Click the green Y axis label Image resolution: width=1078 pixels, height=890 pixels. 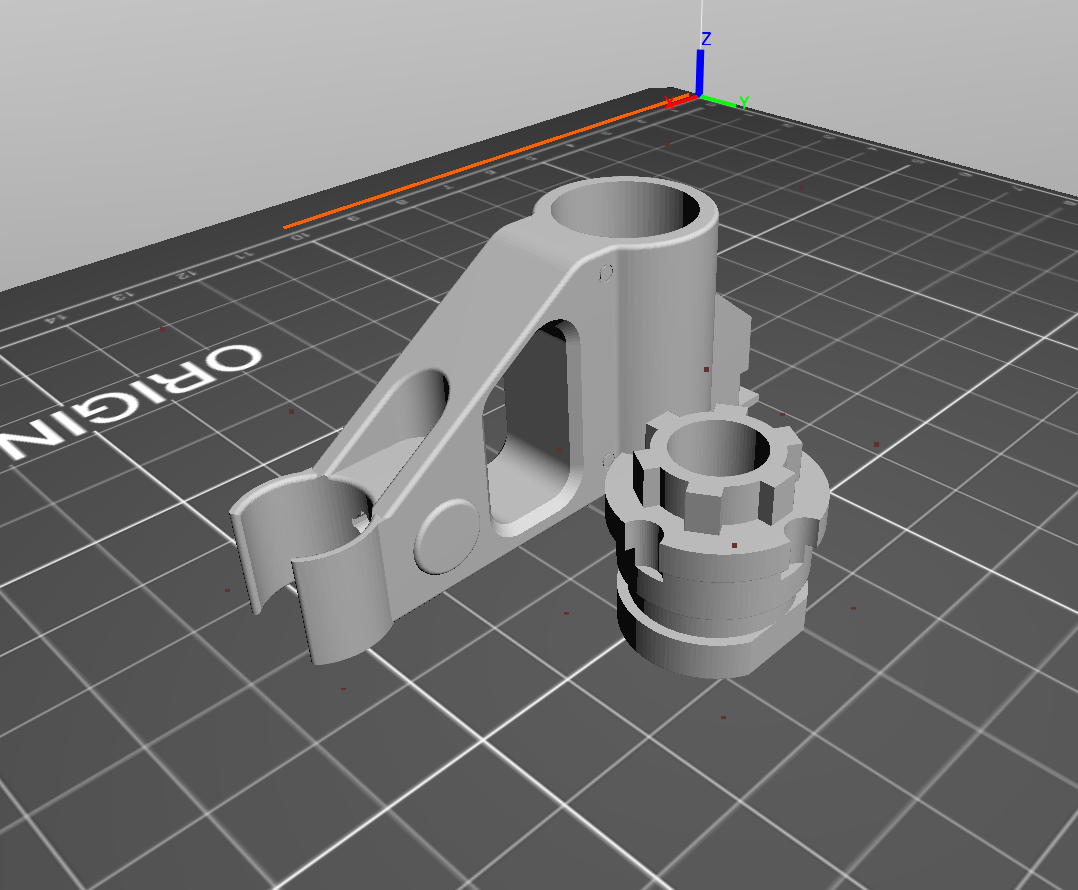742,103
